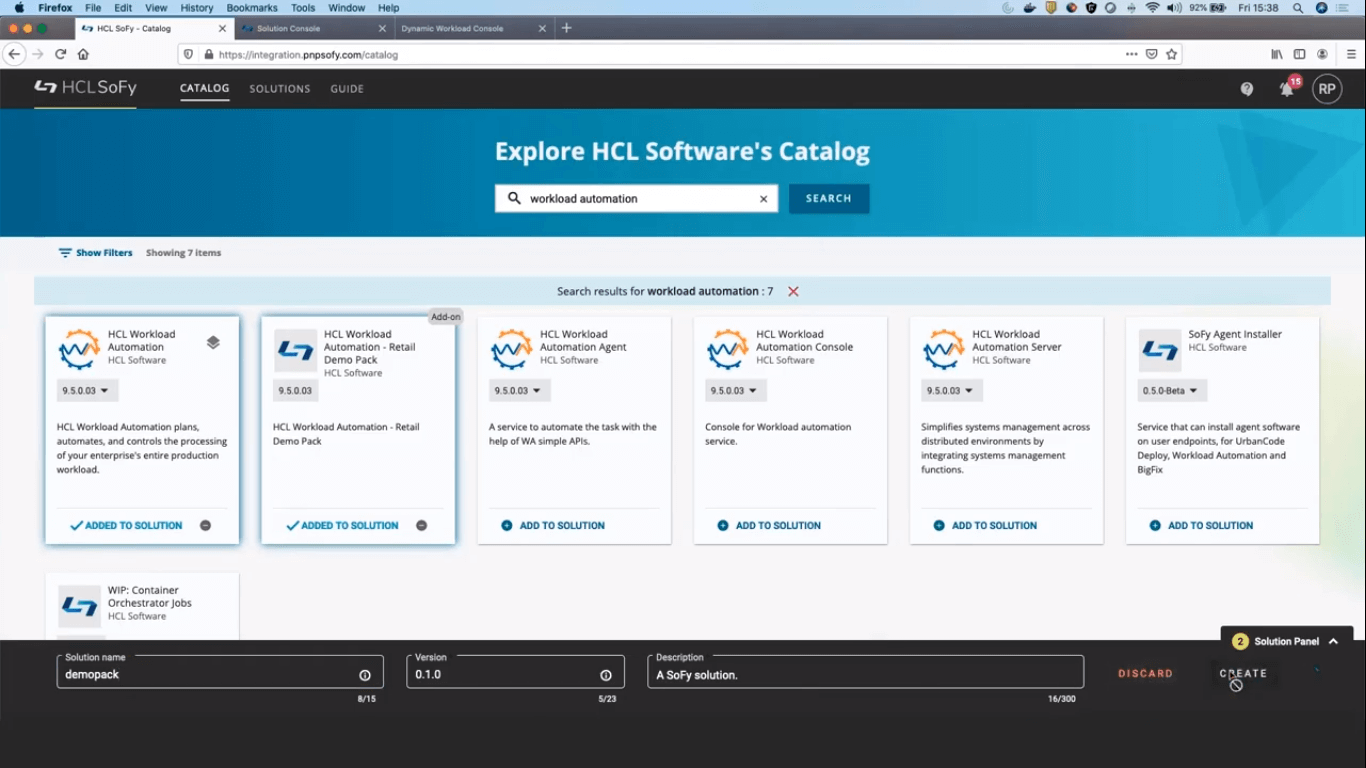This screenshot has width=1366, height=768.
Task: Toggle the Show Filters panel
Action: (95, 252)
